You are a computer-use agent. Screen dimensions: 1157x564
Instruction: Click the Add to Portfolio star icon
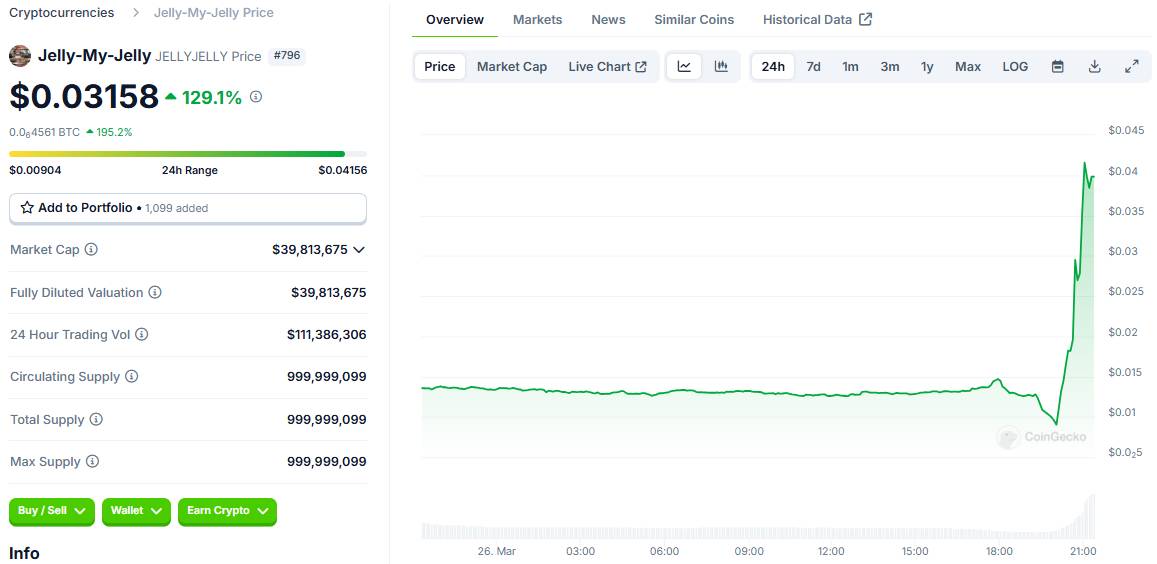pyautogui.click(x=27, y=208)
